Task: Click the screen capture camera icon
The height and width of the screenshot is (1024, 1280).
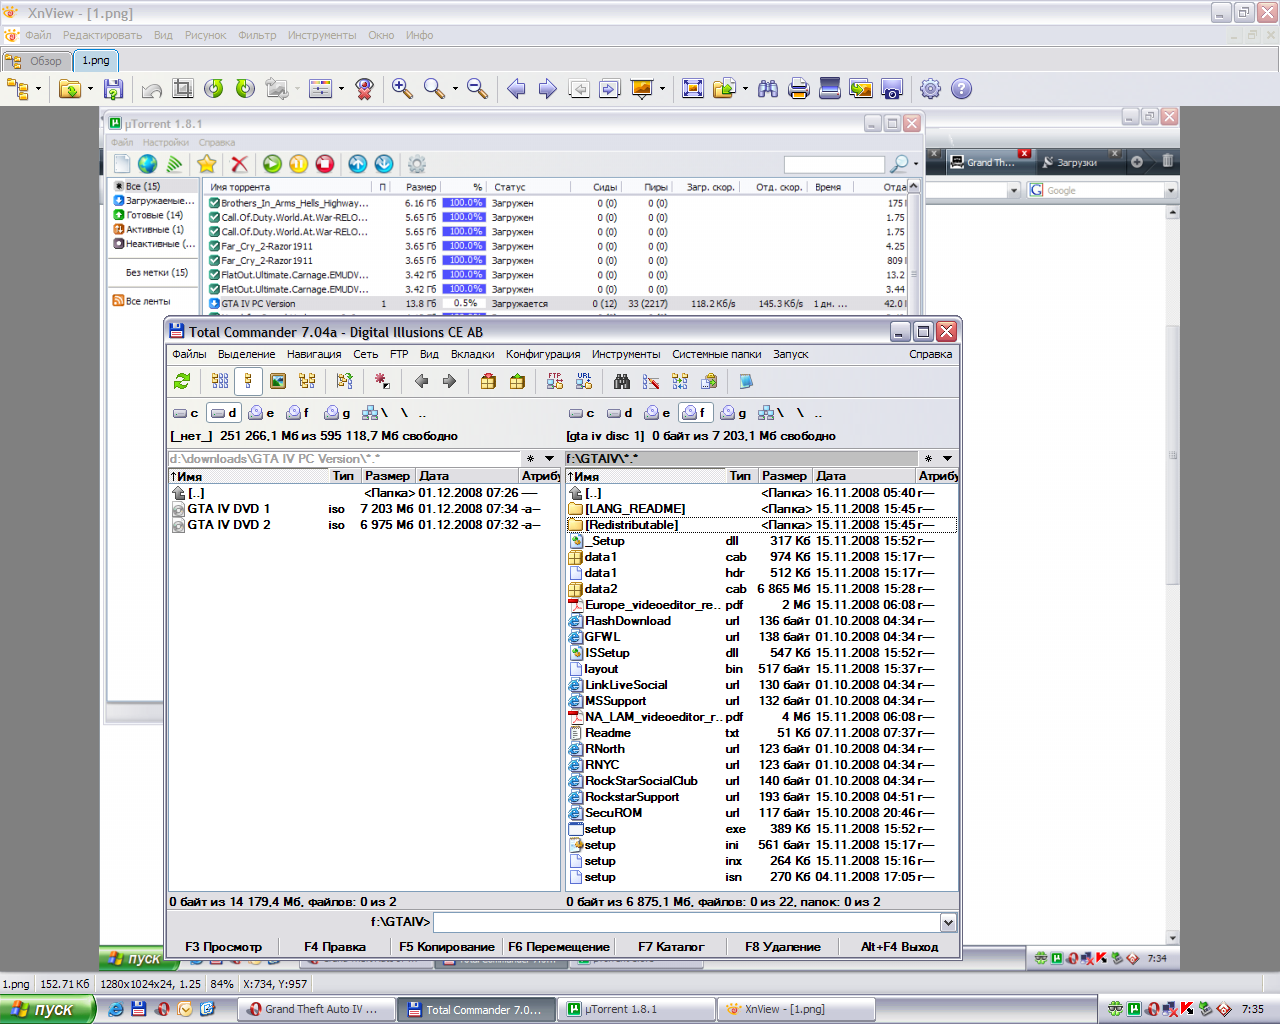Action: [892, 89]
